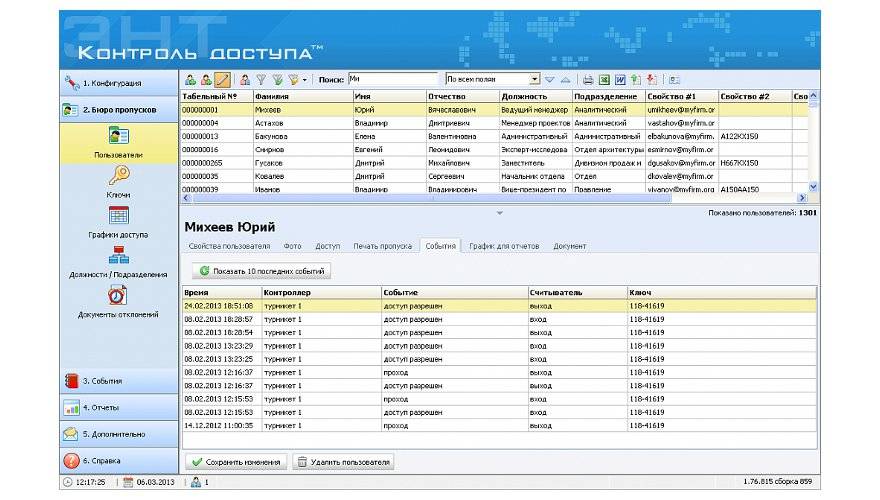Open Документы отклонений section
The height and width of the screenshot is (500, 880).
[118, 296]
